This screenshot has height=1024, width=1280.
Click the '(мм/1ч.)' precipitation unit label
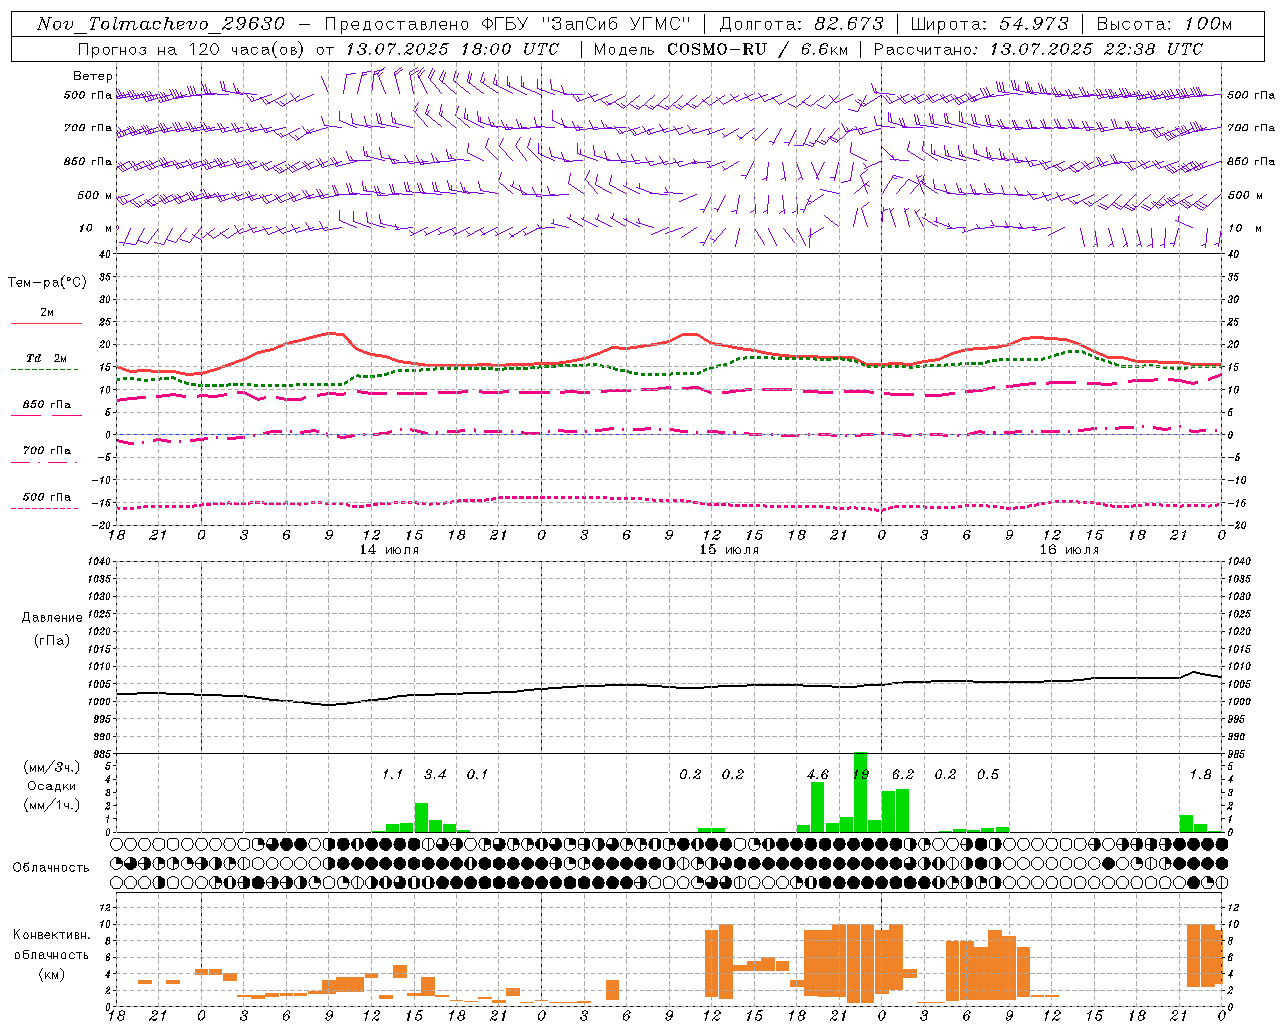52,805
